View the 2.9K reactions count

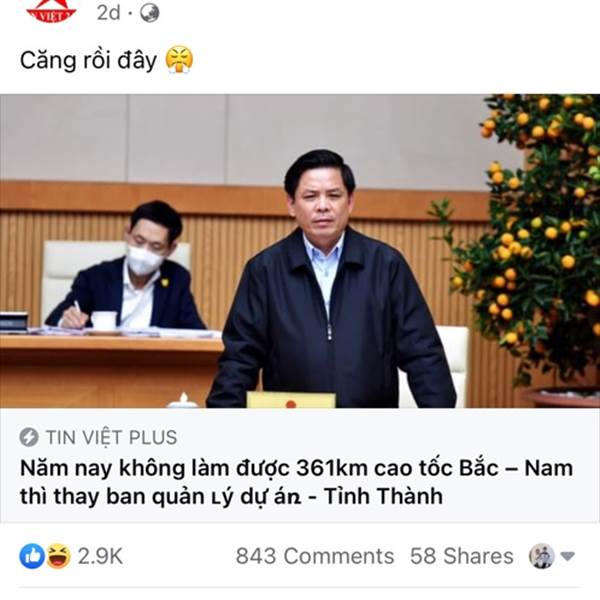100,556
